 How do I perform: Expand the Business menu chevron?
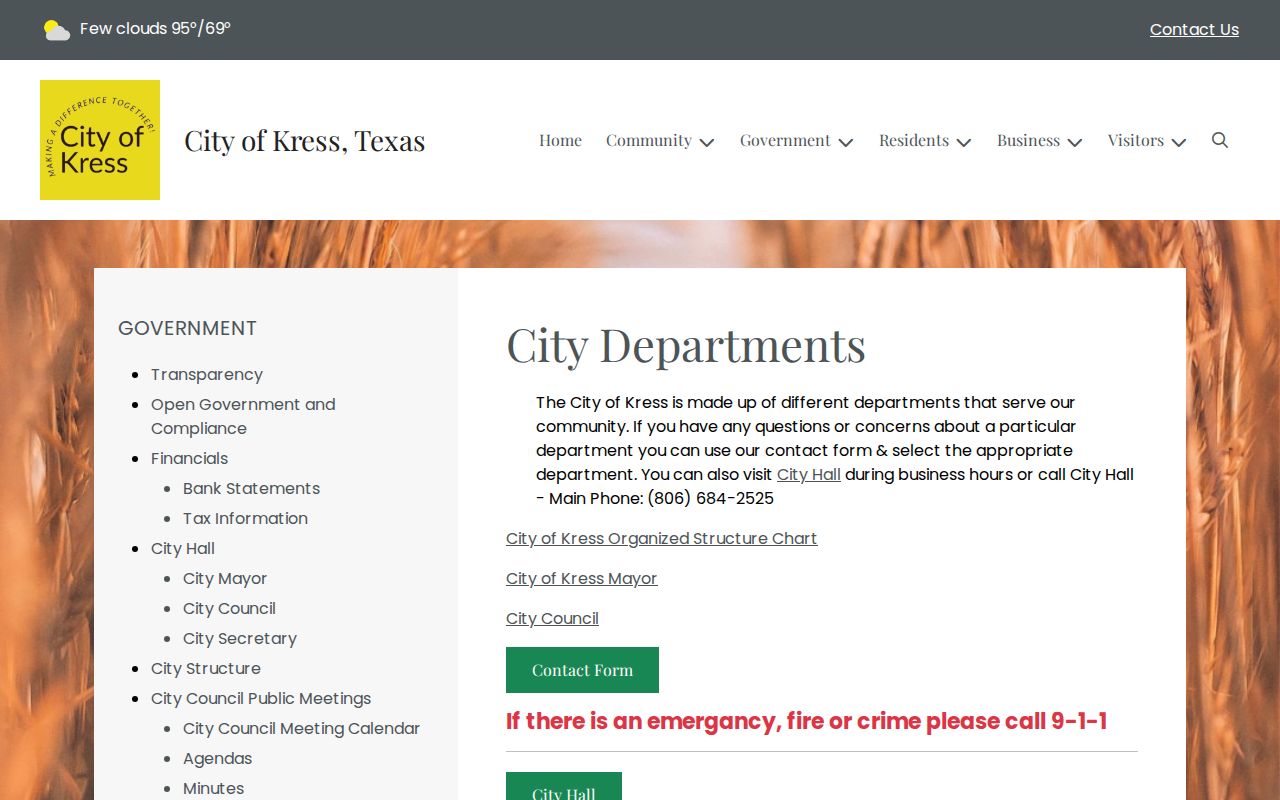tap(1075, 142)
